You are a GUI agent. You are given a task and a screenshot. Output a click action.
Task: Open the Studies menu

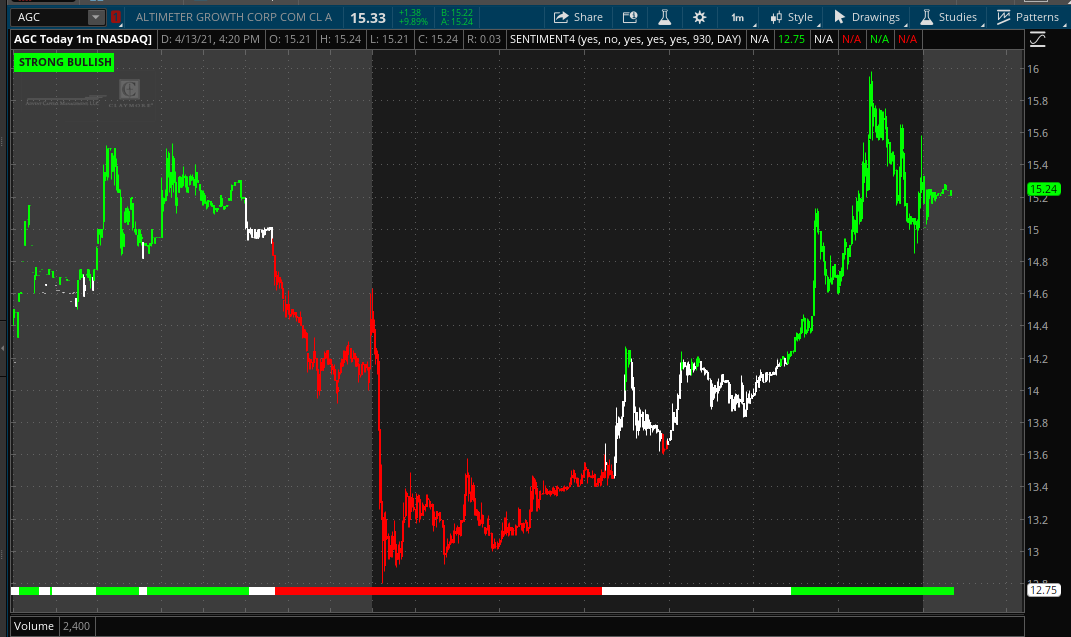949,17
